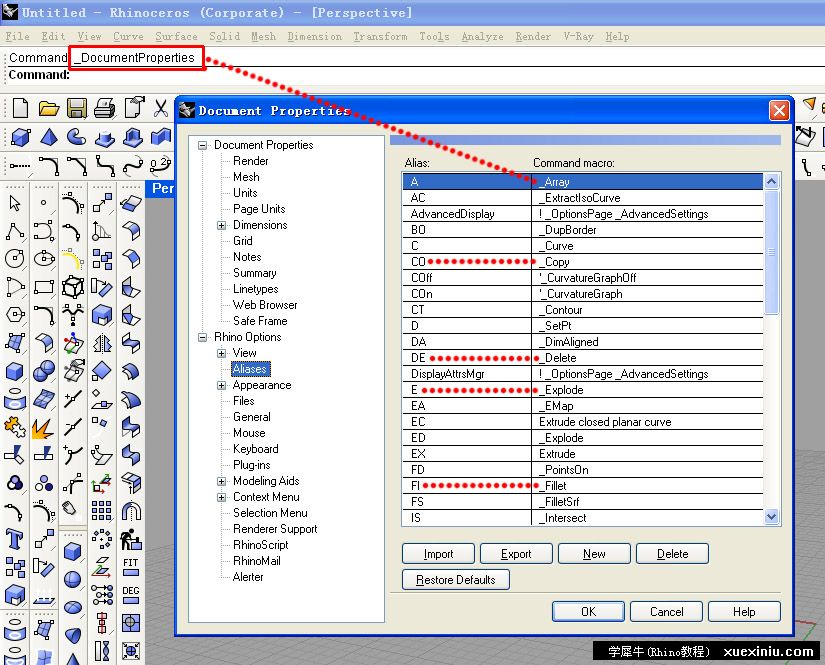
Task: Select the Mesh tree item
Action: click(x=246, y=177)
